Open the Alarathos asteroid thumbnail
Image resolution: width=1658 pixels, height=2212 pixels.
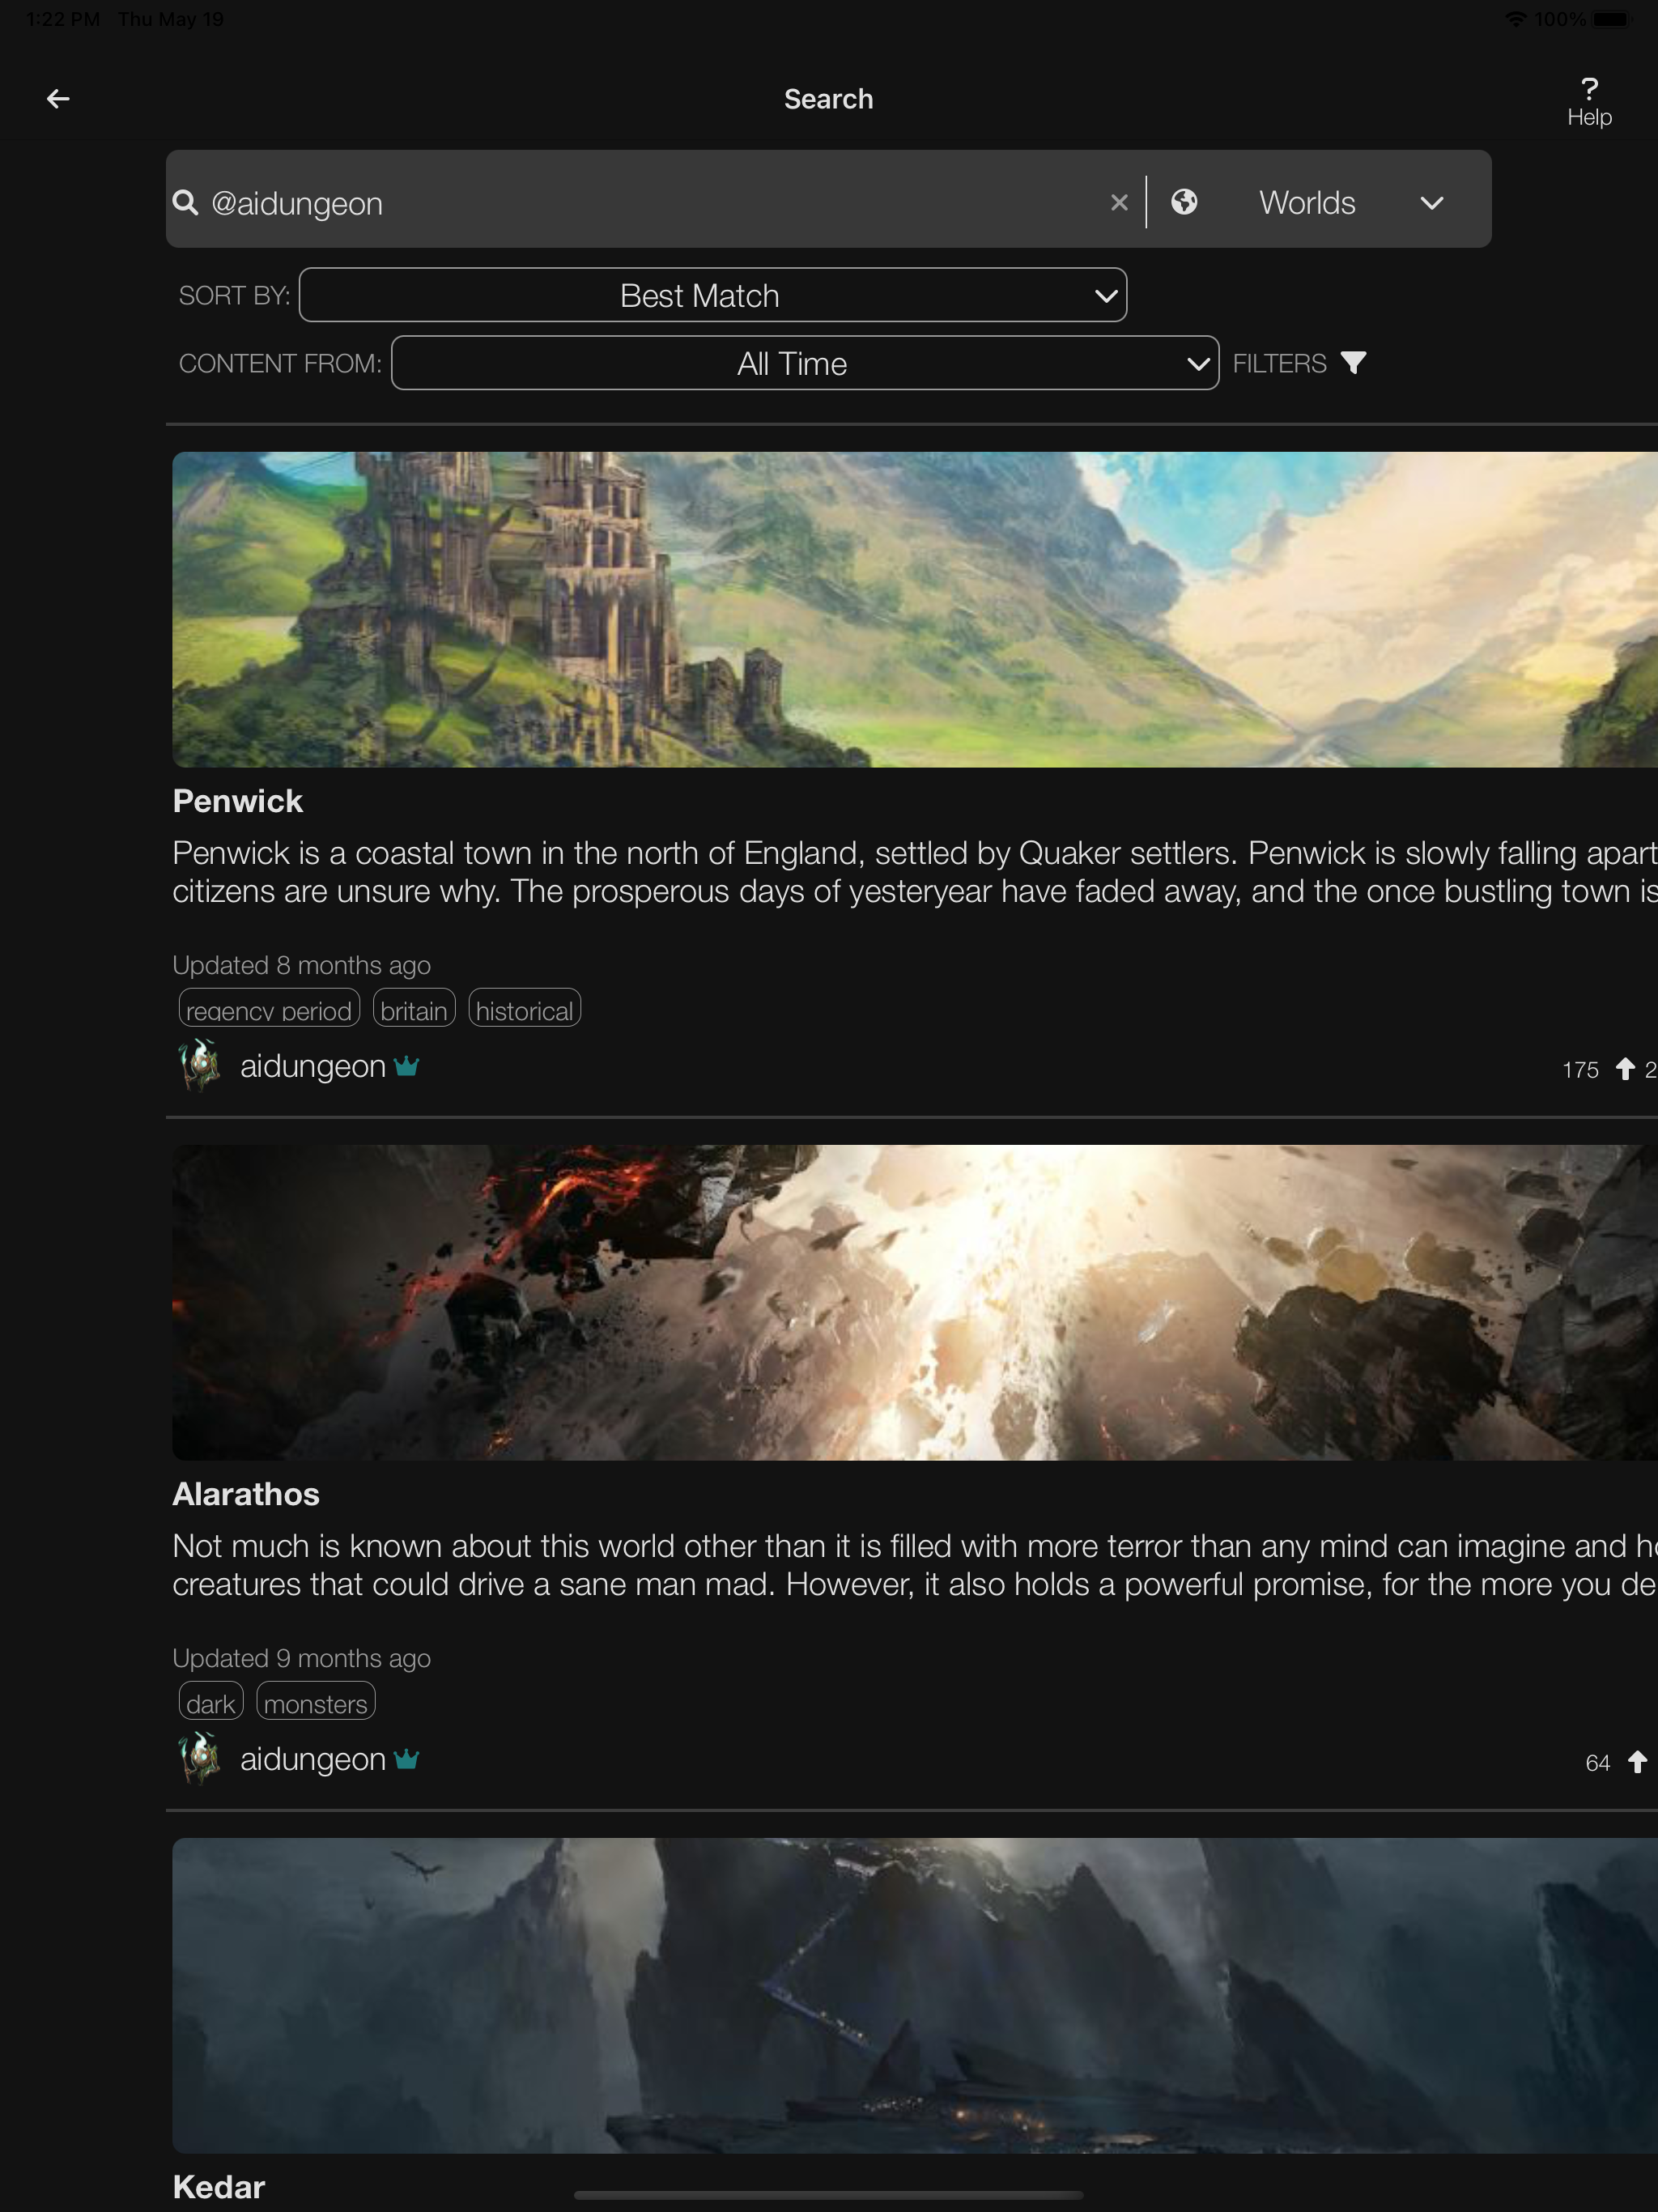click(x=915, y=1302)
